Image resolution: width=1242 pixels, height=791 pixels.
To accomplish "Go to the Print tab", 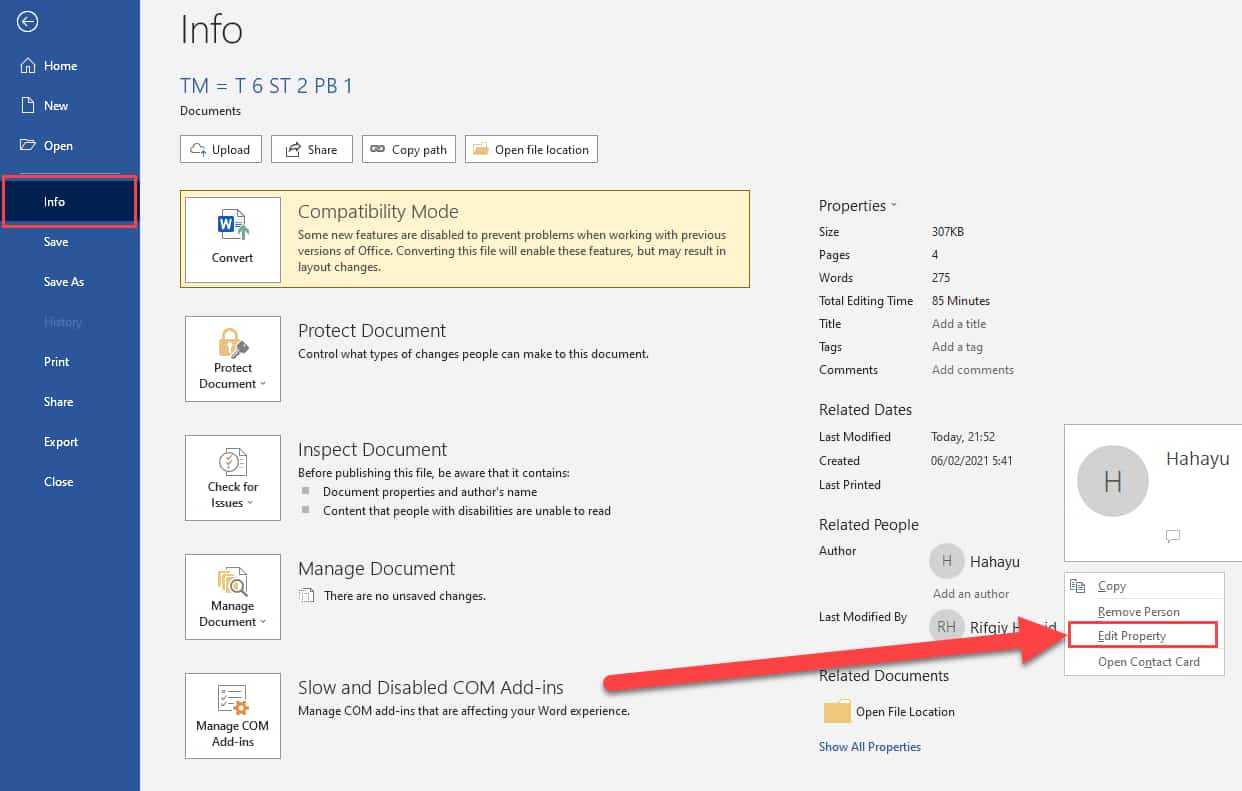I will coord(56,362).
